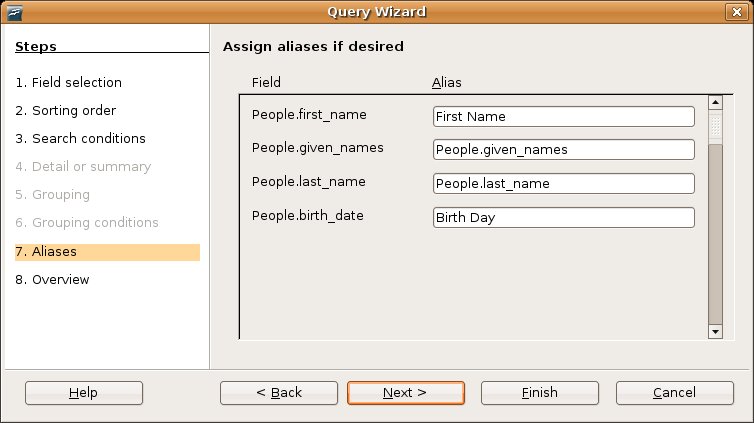The width and height of the screenshot is (754, 423).
Task: Go back with the < Back button
Action: (x=279, y=393)
